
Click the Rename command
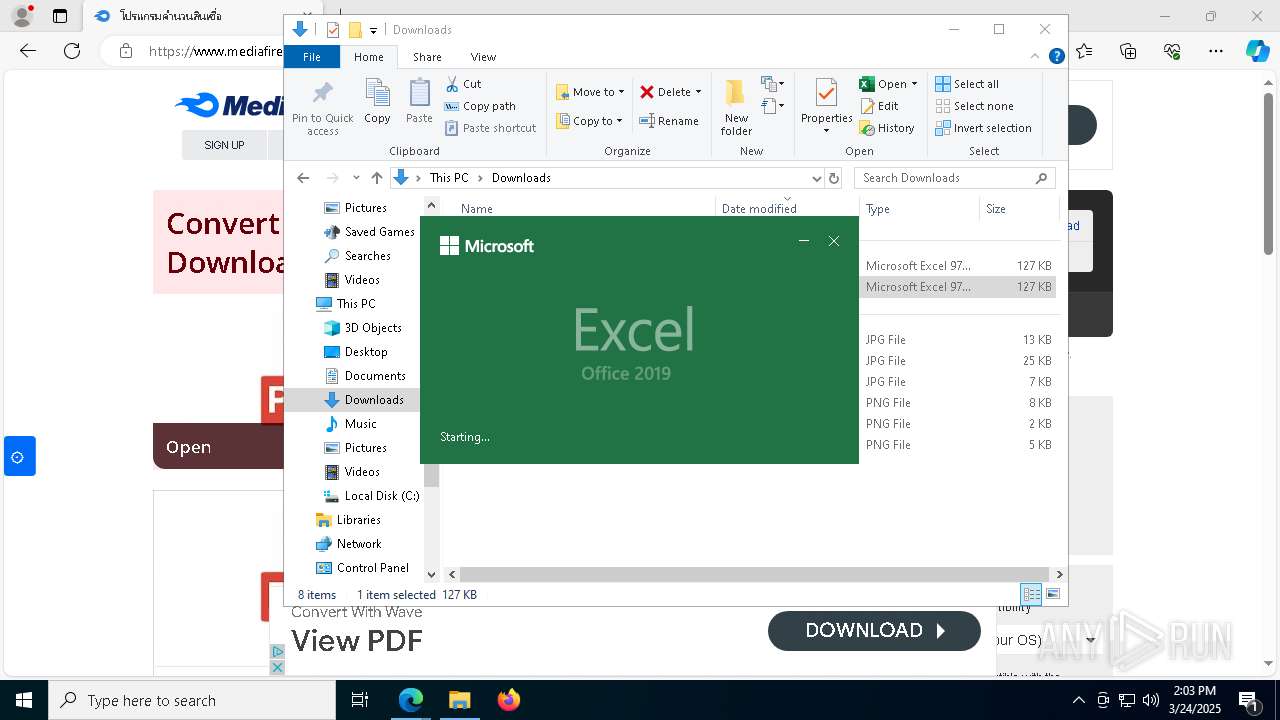pyautogui.click(x=669, y=121)
